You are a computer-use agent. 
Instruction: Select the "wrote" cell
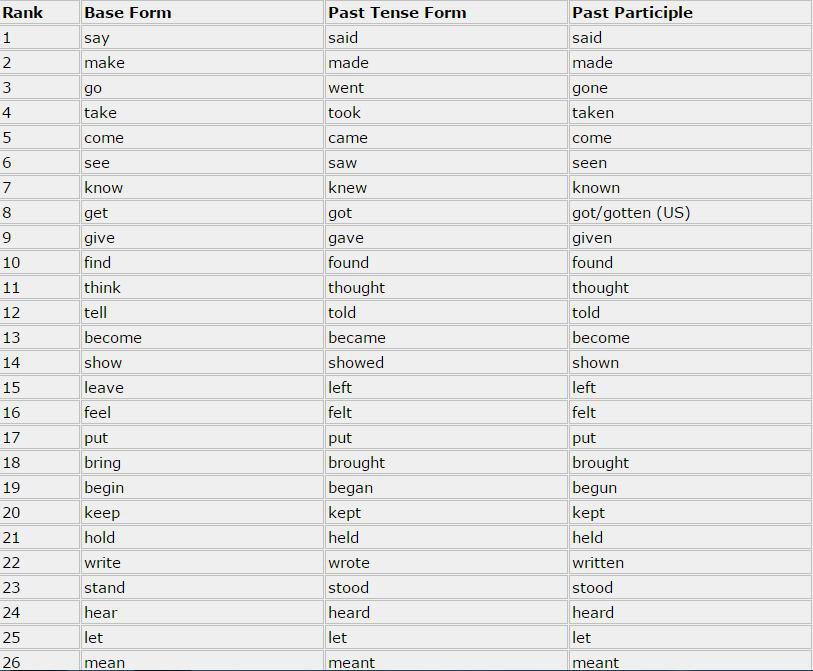349,563
